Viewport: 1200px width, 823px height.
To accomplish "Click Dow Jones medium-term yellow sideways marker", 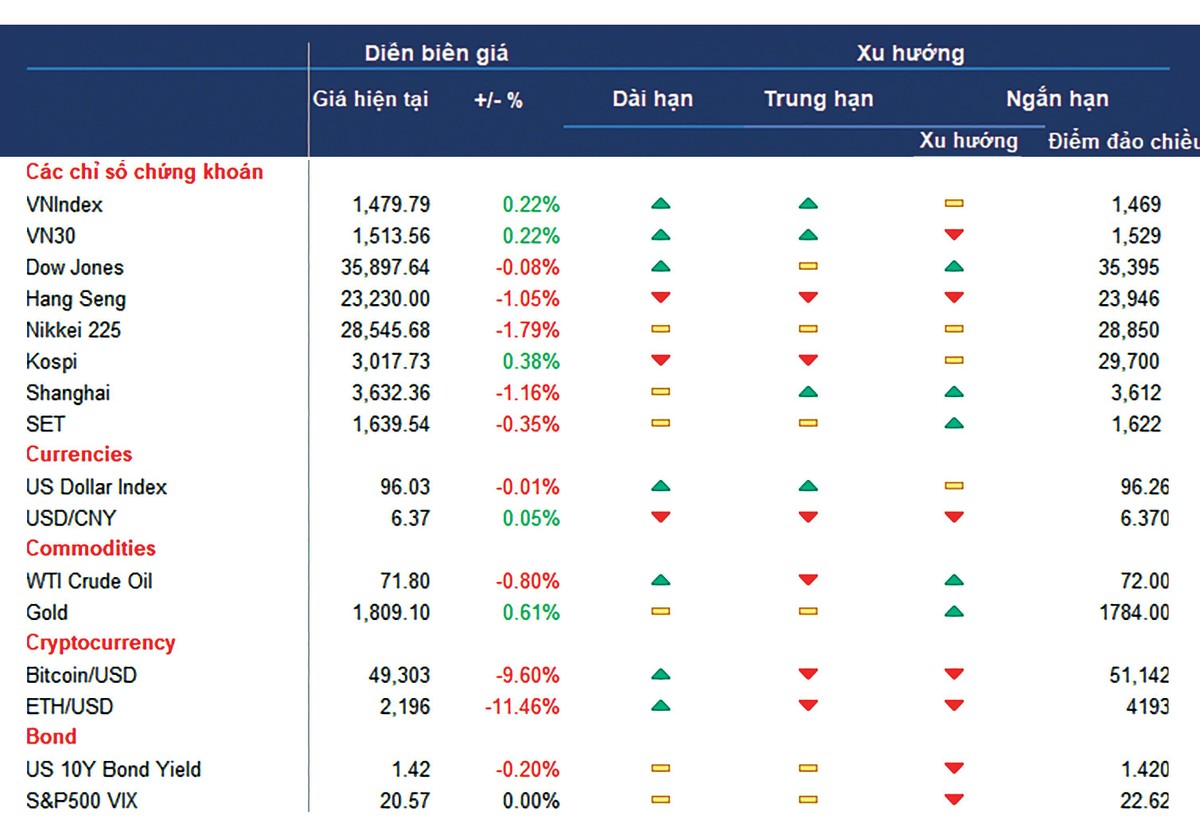I will pos(808,267).
